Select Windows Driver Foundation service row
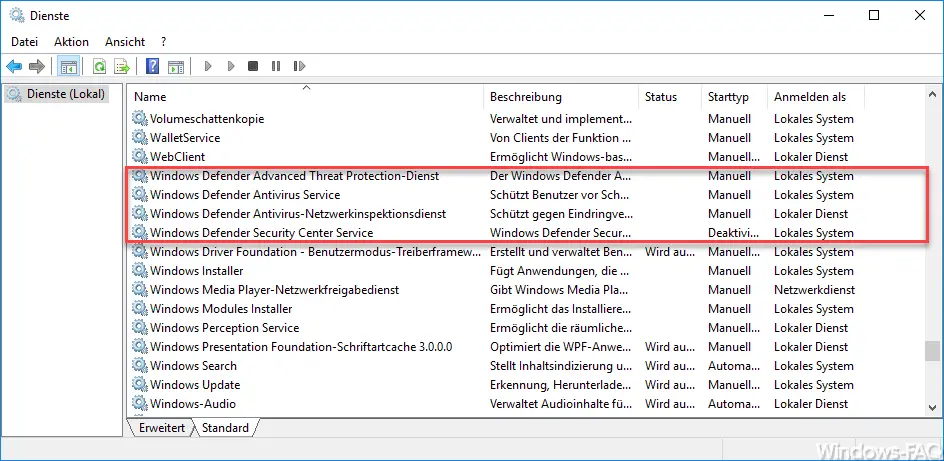The image size is (944, 461). pos(496,252)
